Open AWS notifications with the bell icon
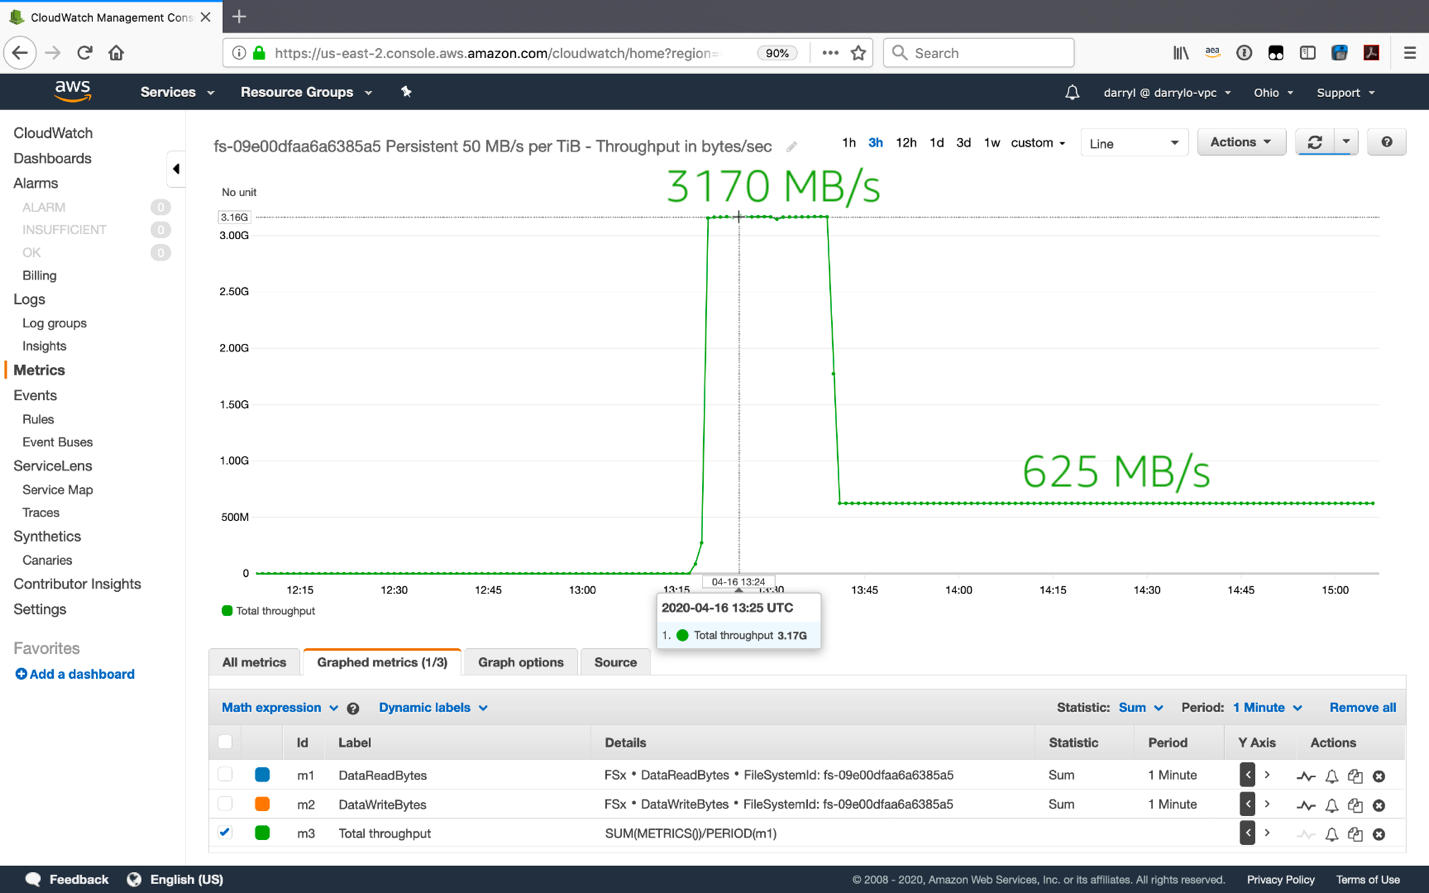The height and width of the screenshot is (893, 1429). (x=1072, y=92)
